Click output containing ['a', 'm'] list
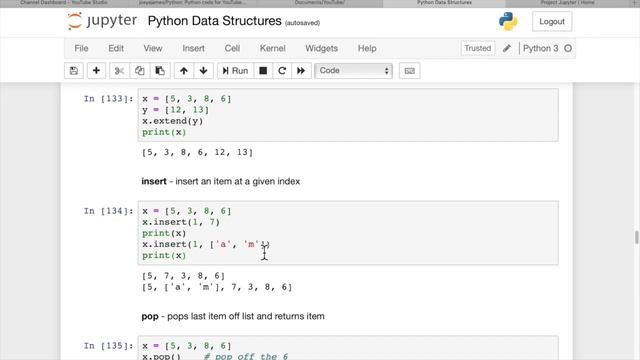This screenshot has height=360, width=640. [217, 287]
